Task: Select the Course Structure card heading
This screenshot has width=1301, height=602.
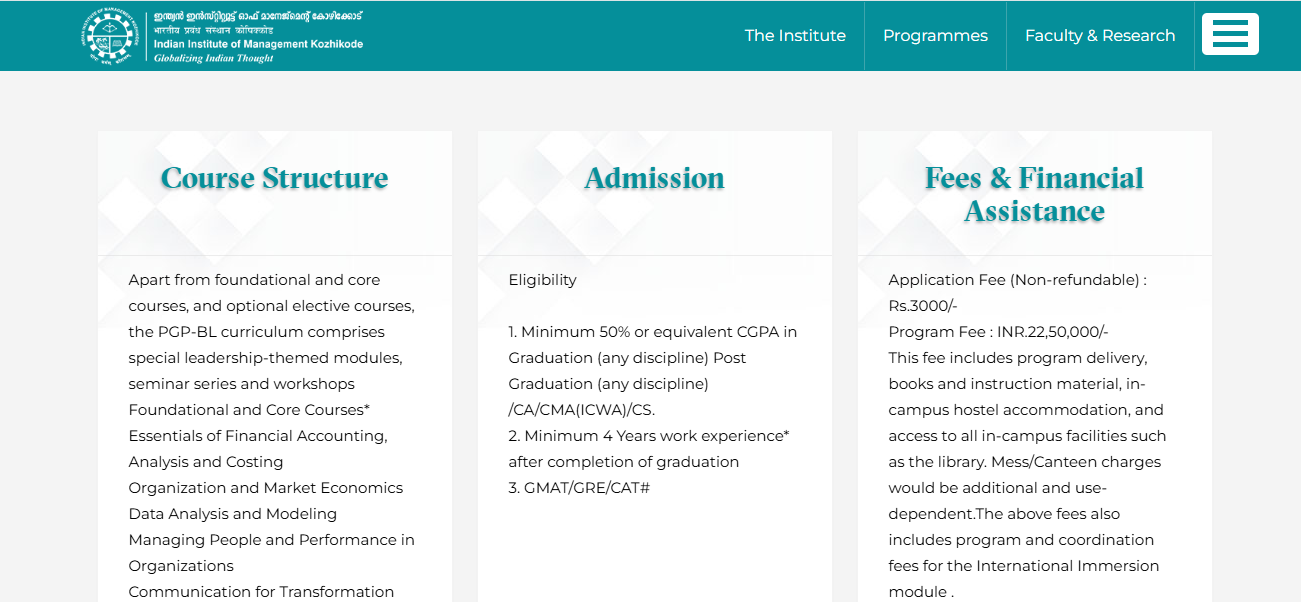Action: tap(274, 178)
